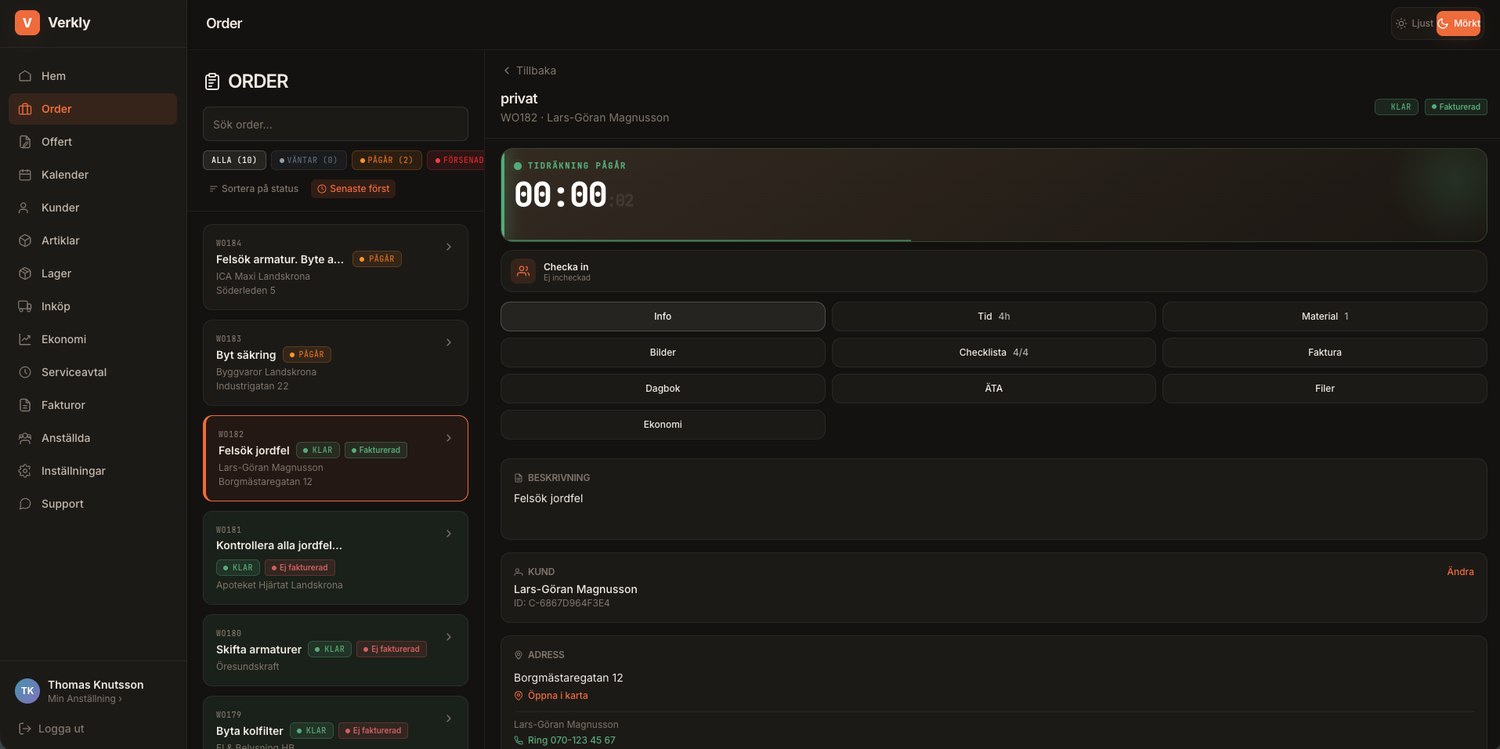Image resolution: width=1500 pixels, height=749 pixels.
Task: Click Ändra to change the customer
Action: pyautogui.click(x=1460, y=572)
